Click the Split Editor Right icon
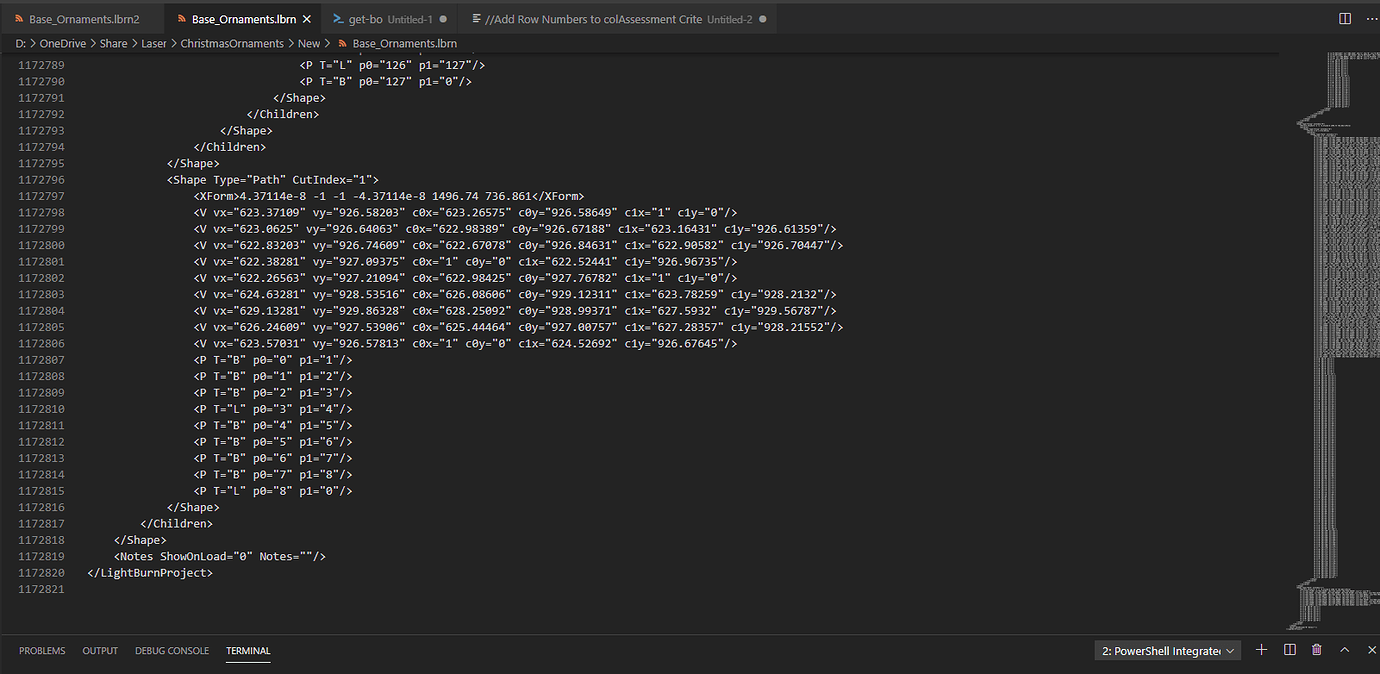Viewport: 1380px width, 674px height. pos(1345,19)
